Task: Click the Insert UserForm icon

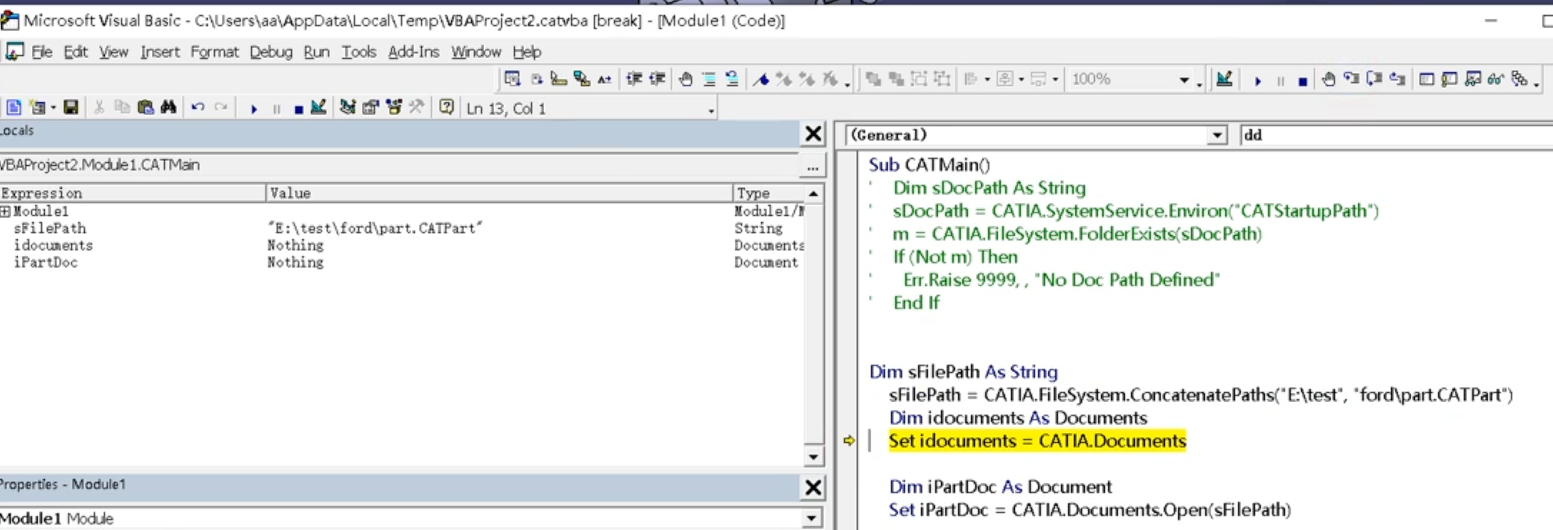Action: [x=38, y=108]
